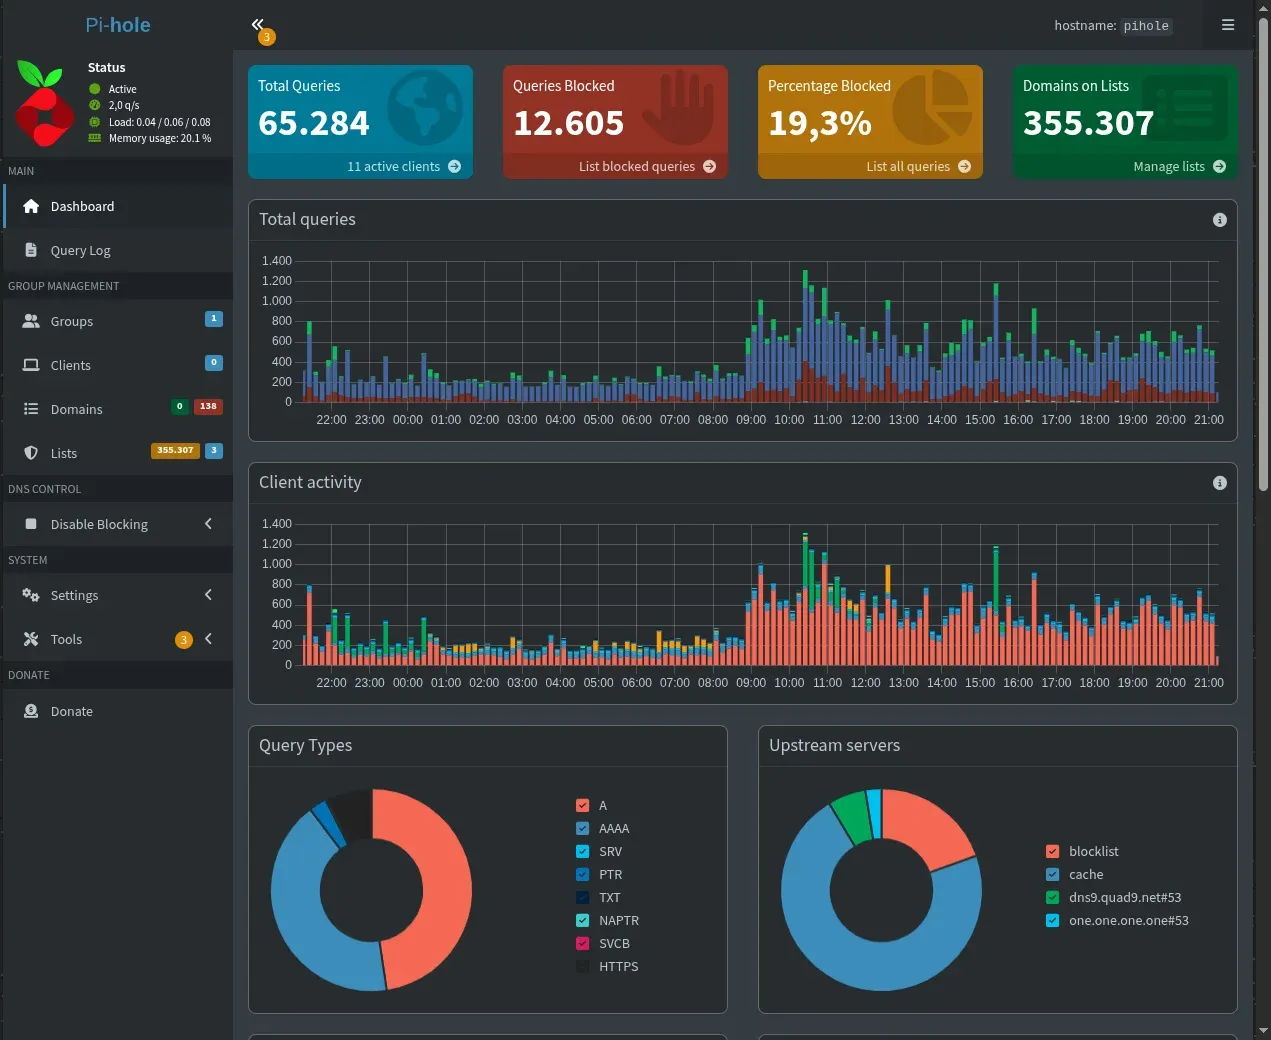Click the Tools wrench icon

tap(31, 639)
